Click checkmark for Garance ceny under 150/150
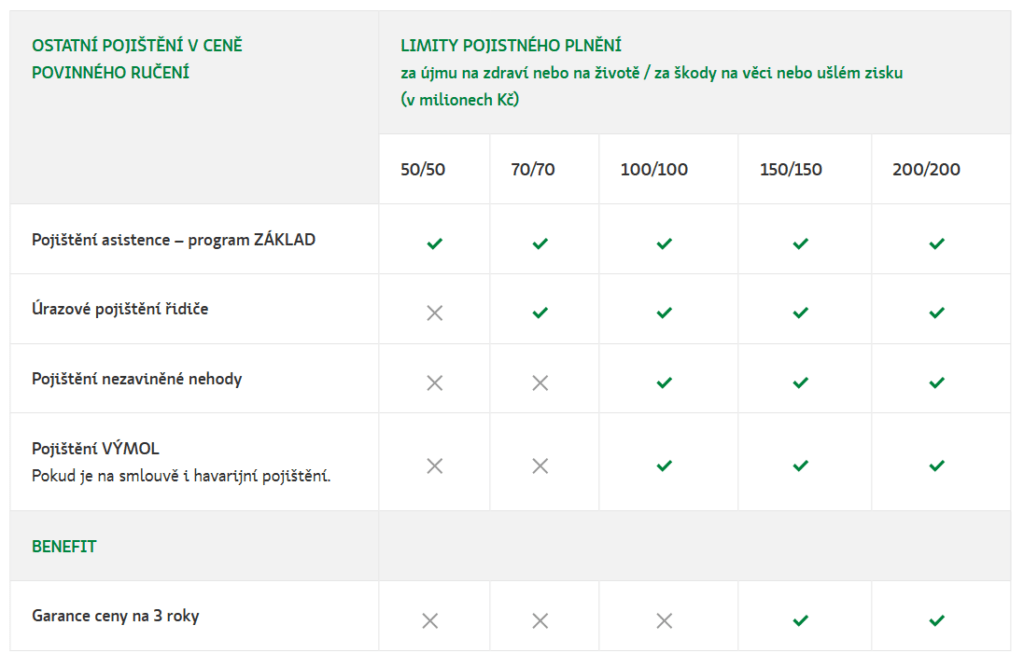This screenshot has width=1024, height=667. (x=800, y=621)
